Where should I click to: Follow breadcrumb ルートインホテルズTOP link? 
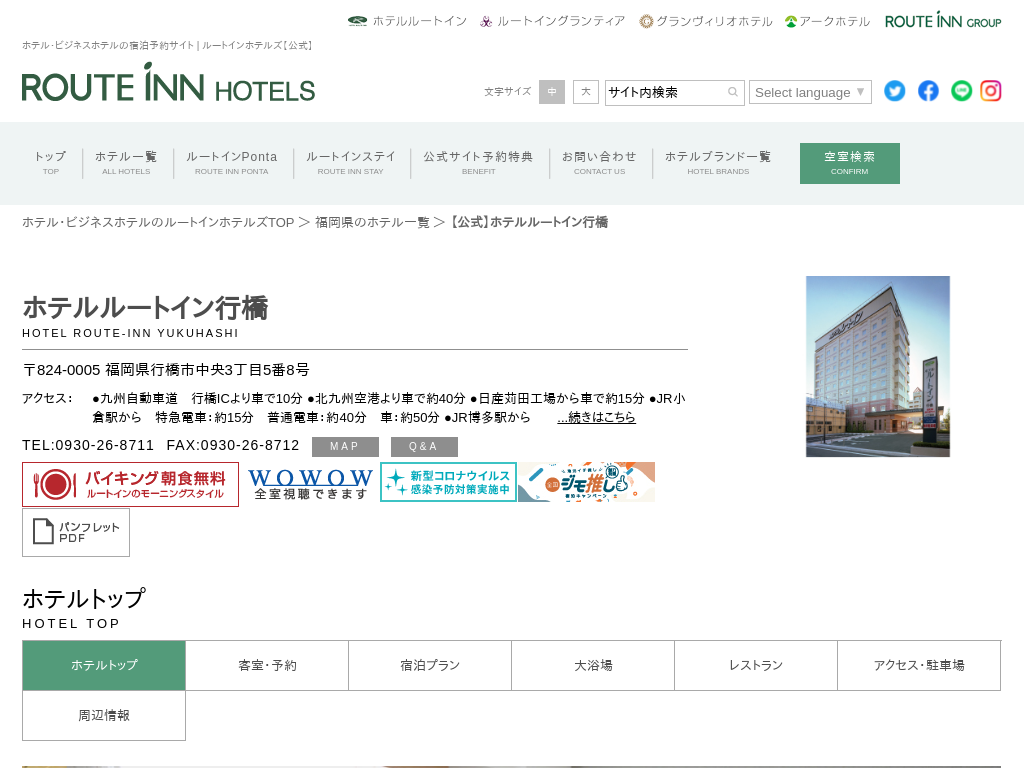point(158,222)
